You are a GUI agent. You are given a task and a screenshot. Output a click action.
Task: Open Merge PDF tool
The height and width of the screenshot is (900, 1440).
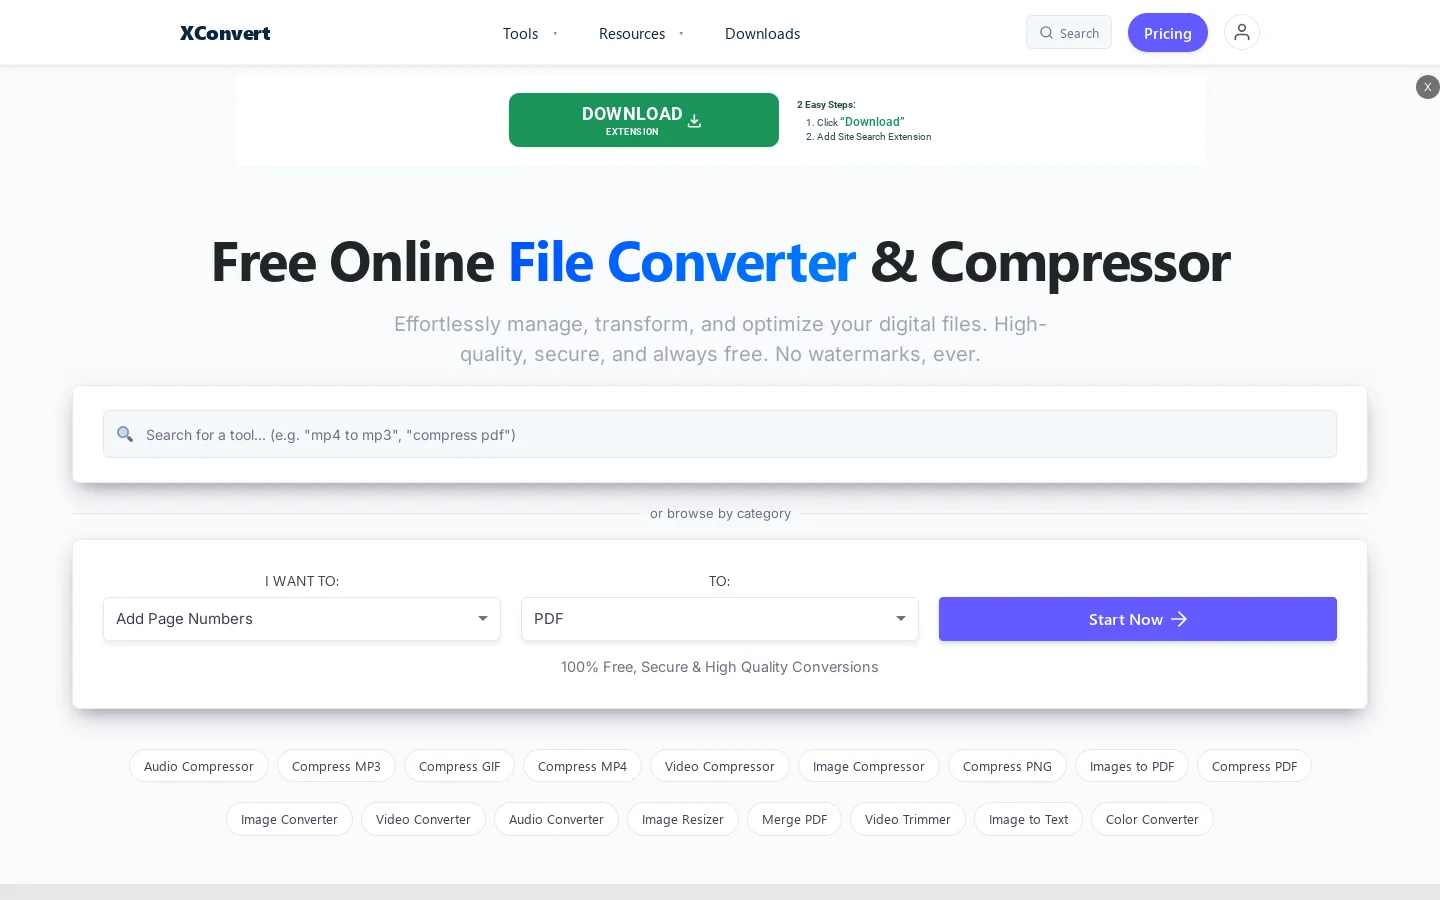pos(794,819)
